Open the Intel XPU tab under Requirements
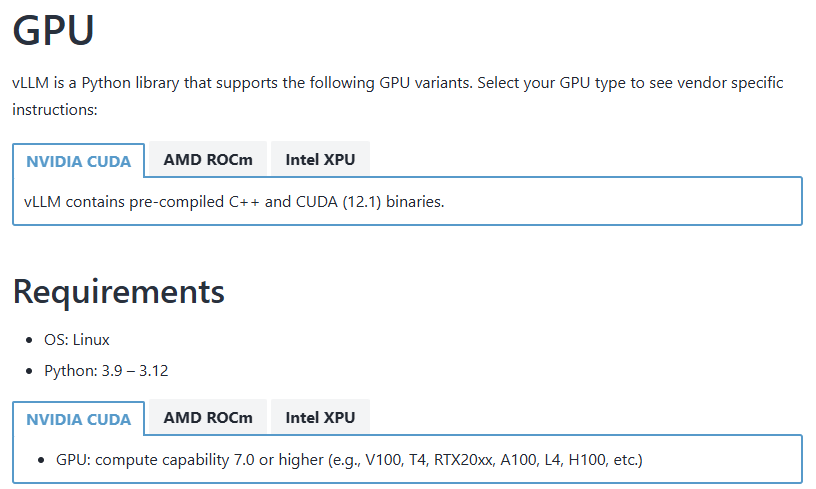 320,417
